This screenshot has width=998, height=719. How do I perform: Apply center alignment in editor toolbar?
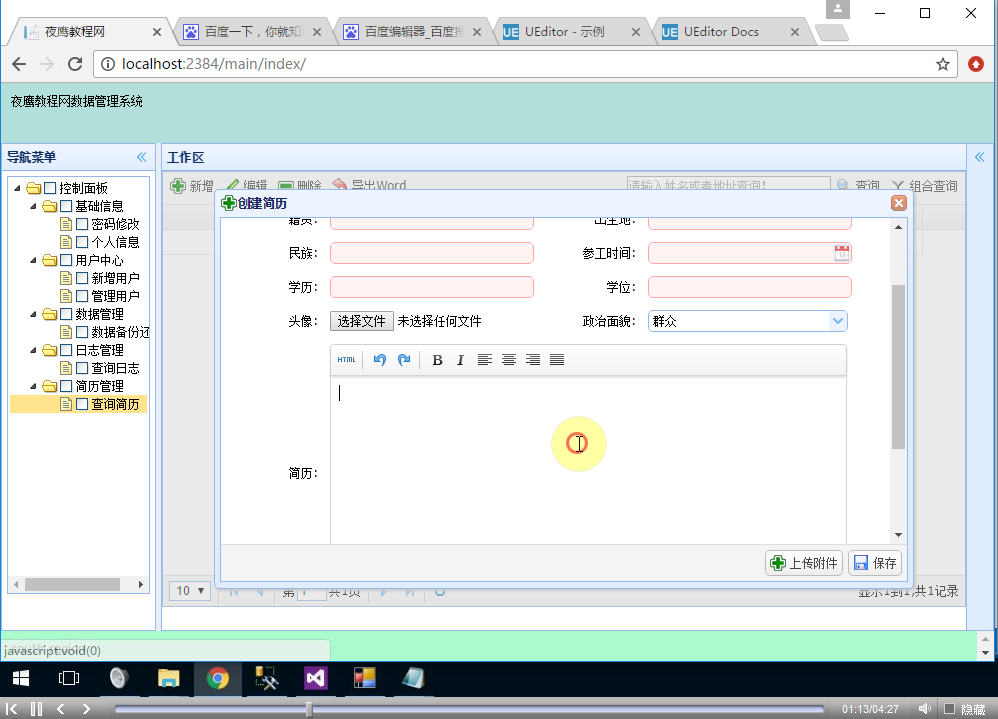click(x=509, y=360)
